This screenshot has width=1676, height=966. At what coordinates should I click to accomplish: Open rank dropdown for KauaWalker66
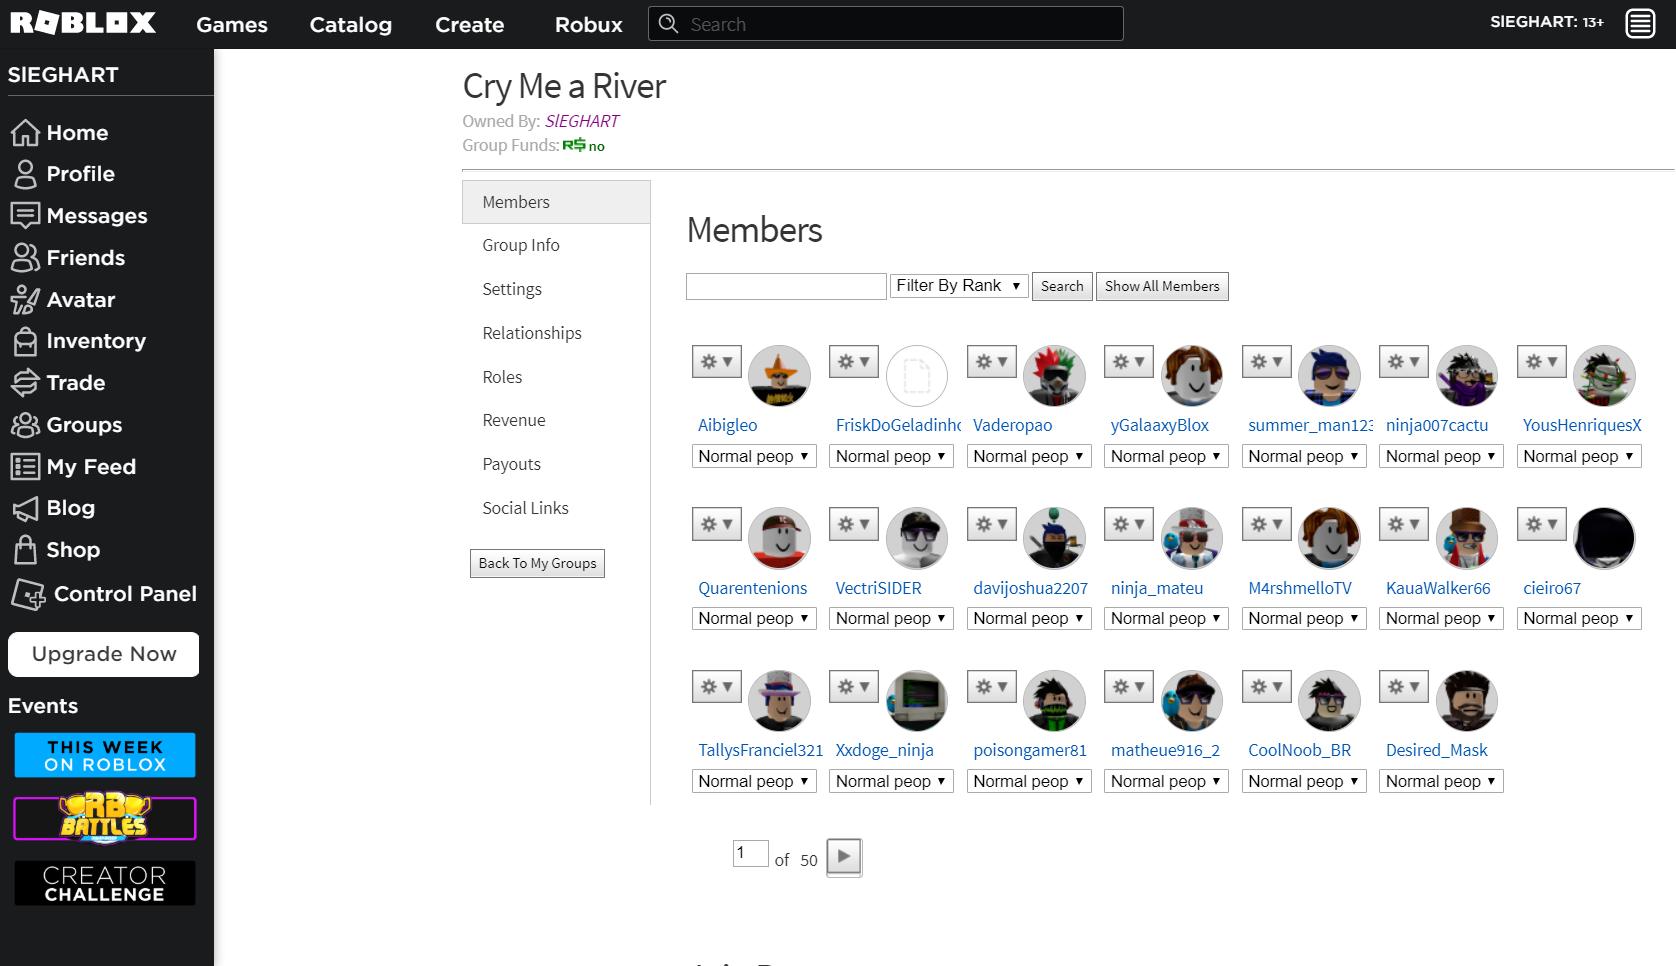click(x=1442, y=619)
